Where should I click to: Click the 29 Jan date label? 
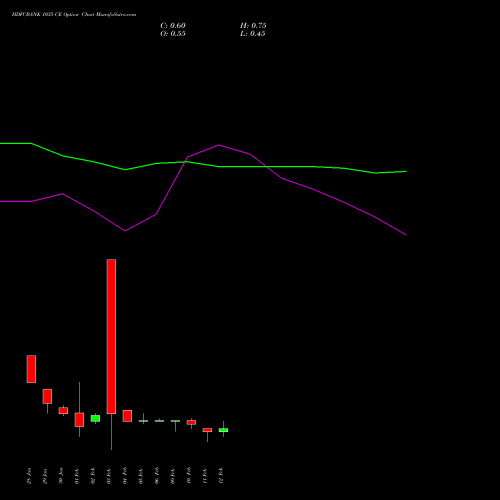45,476
